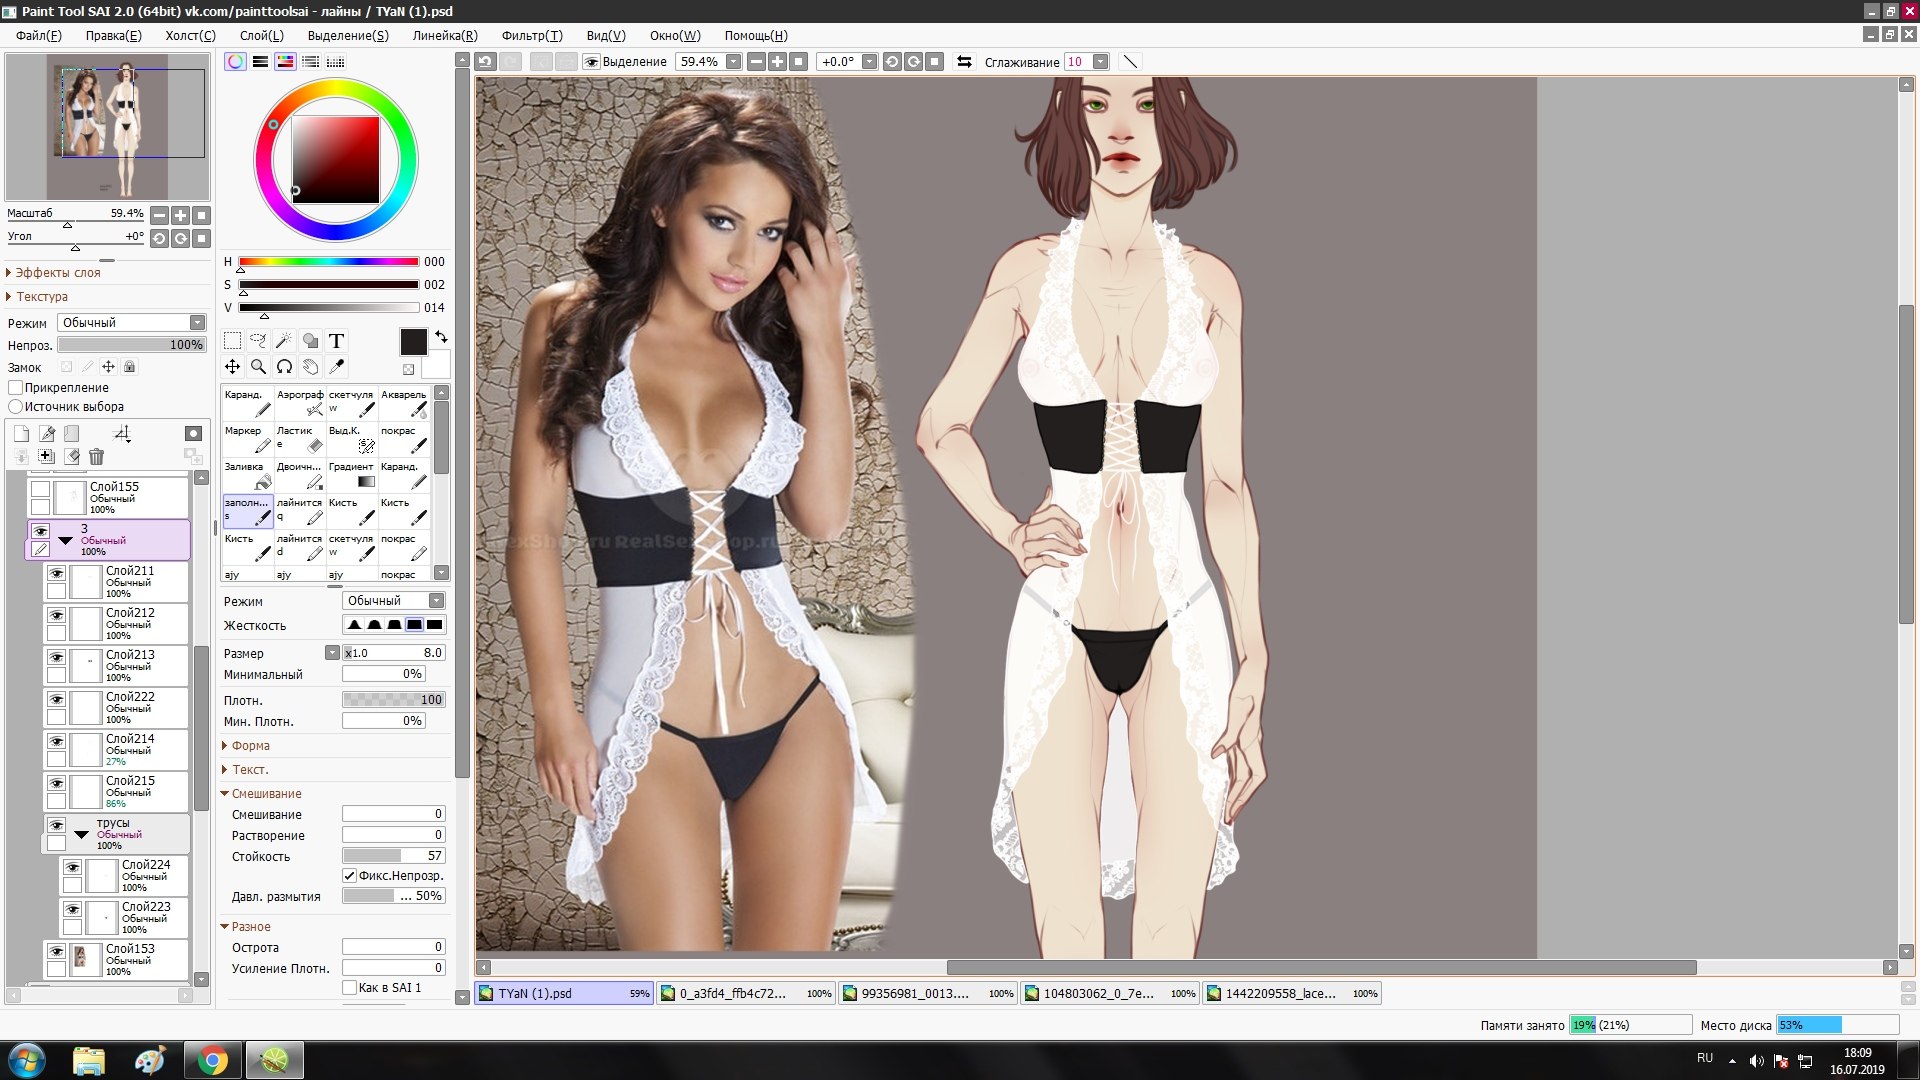Hide layer Слой211 via eye icon
The width and height of the screenshot is (1920, 1080).
pyautogui.click(x=56, y=574)
